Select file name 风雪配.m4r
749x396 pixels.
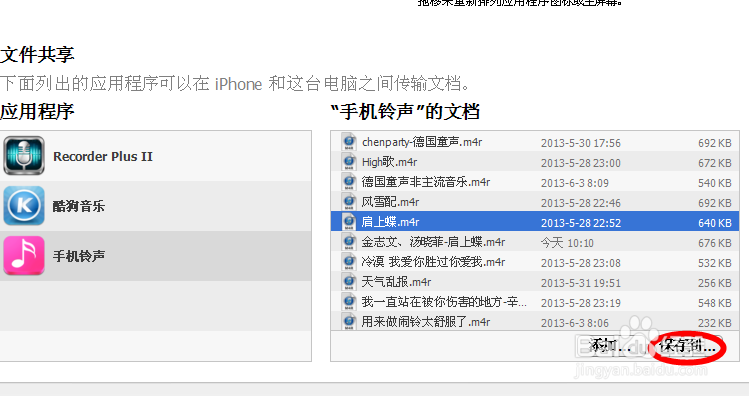pyautogui.click(x=390, y=203)
